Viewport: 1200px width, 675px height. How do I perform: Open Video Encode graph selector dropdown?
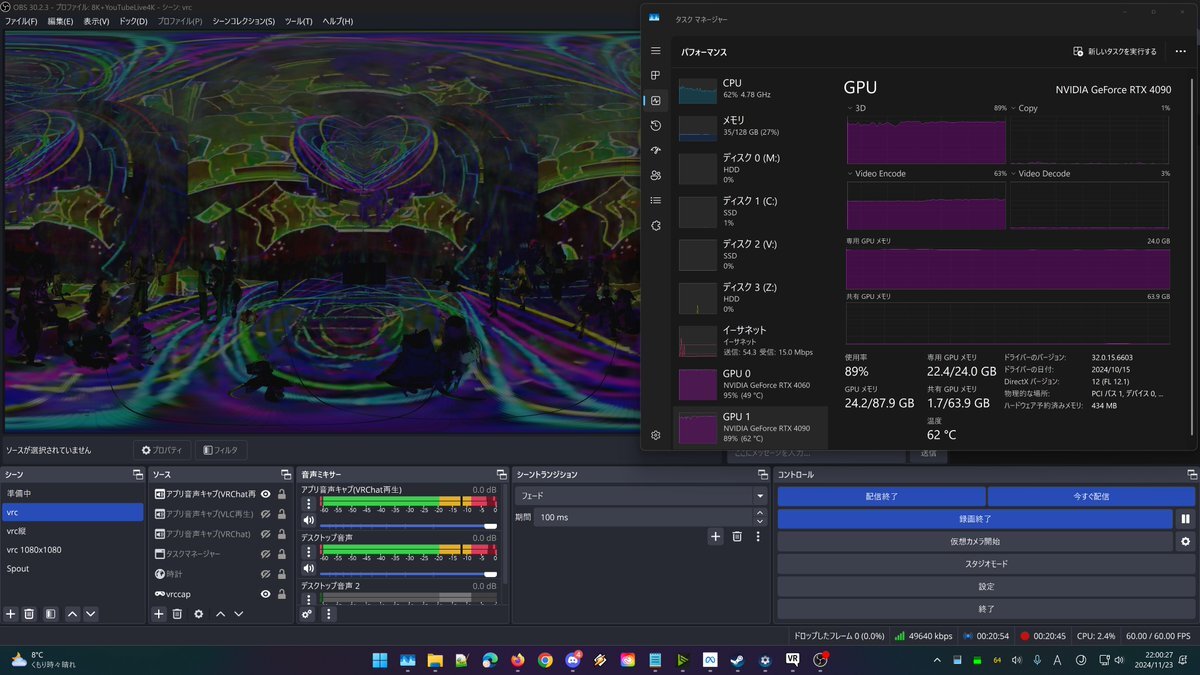point(850,174)
